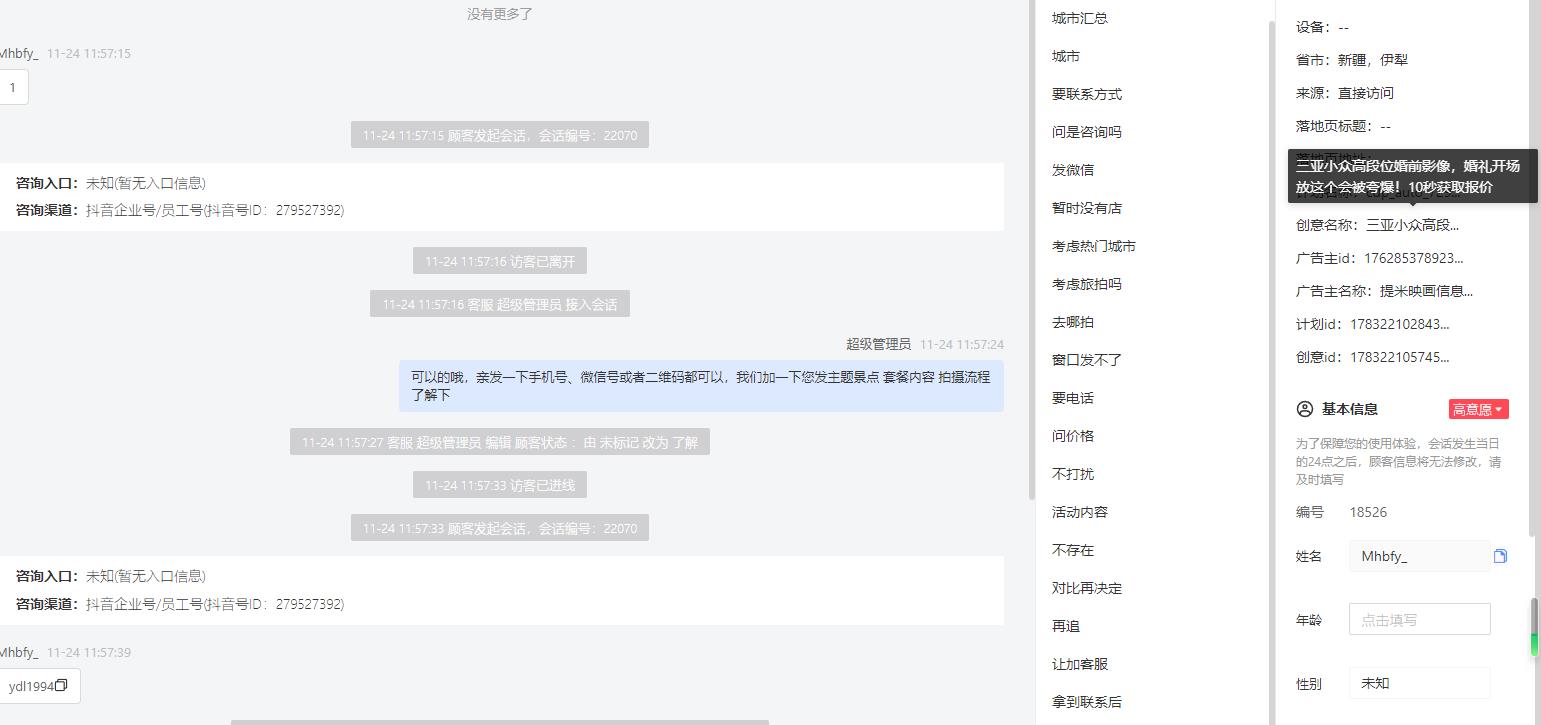
Task: Select the 对比再决定 quick reply
Action: (x=1087, y=588)
